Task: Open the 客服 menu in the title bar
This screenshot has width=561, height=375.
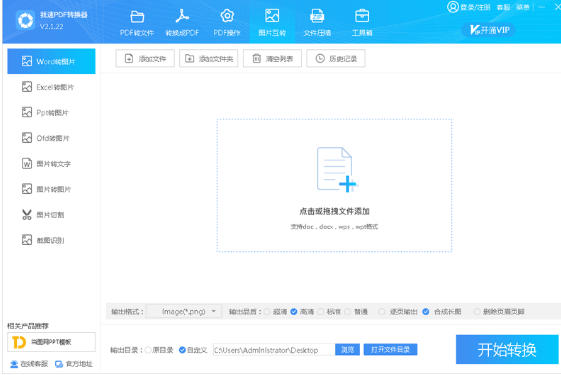Action: coord(503,7)
